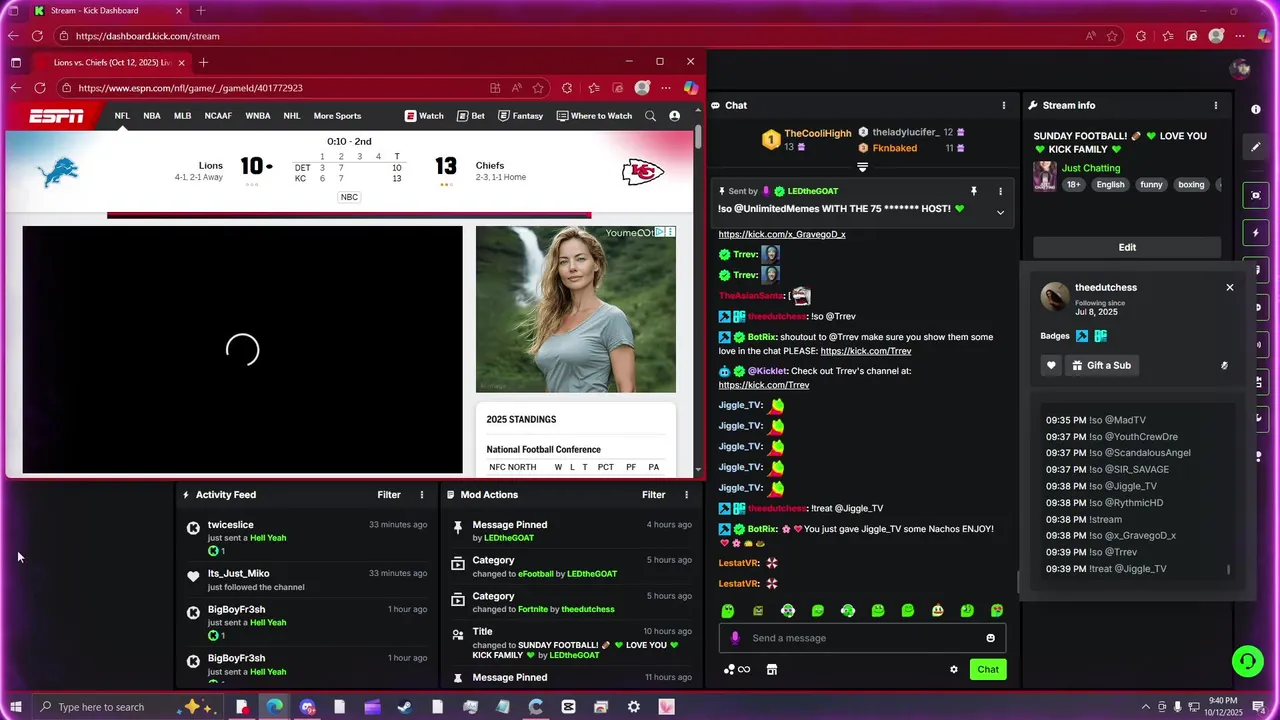Click the Just Chatting category link

click(1091, 168)
